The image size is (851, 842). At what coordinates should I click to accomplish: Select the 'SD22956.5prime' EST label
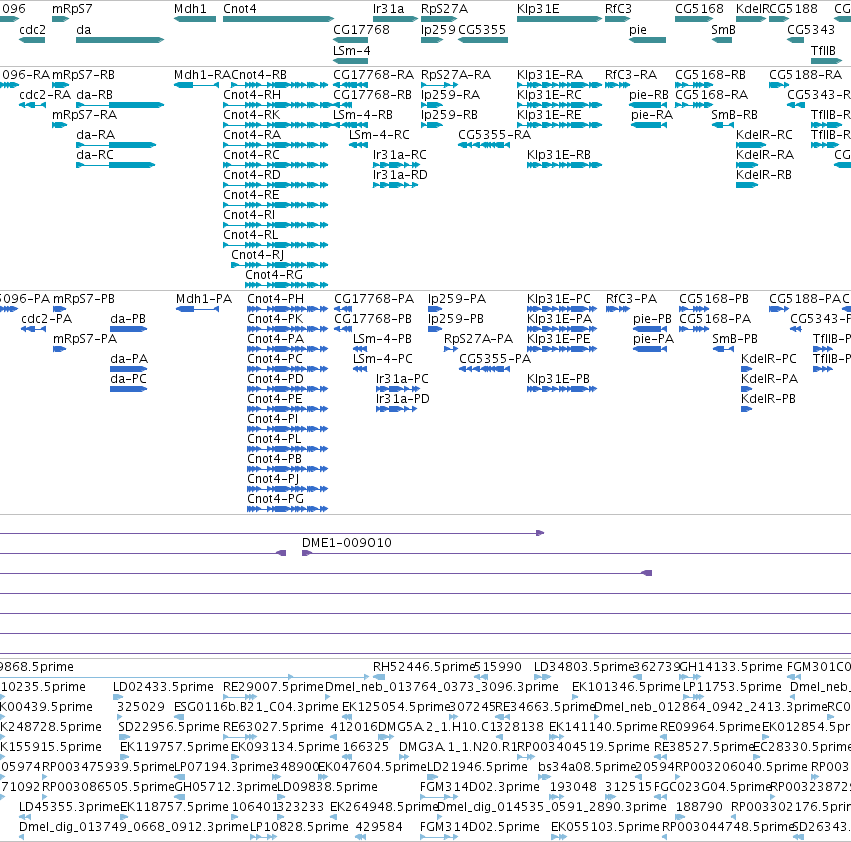click(169, 726)
